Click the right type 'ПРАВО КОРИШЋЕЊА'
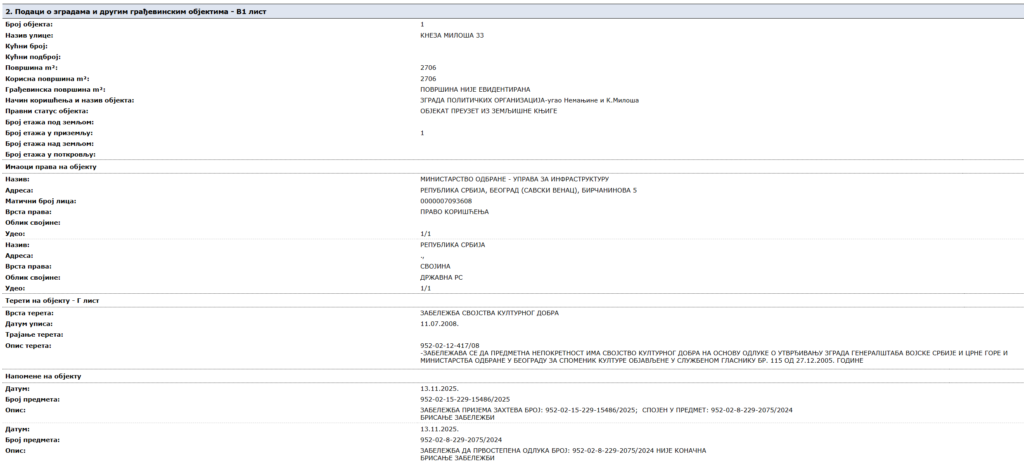Screen dimensions: 1024x466 tap(453, 212)
